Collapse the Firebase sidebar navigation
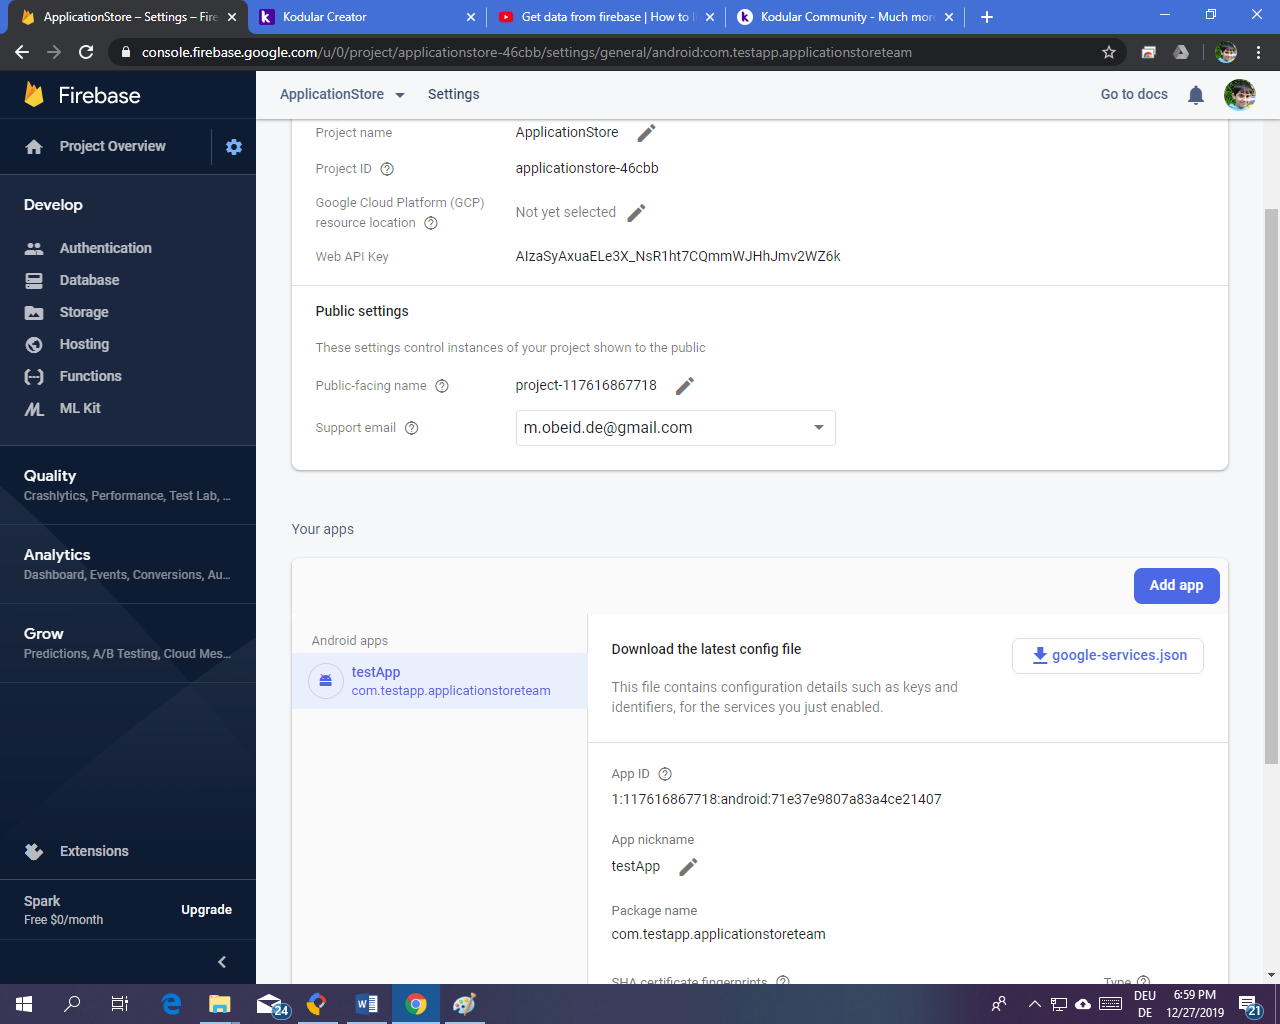The image size is (1280, 1024). (x=222, y=962)
